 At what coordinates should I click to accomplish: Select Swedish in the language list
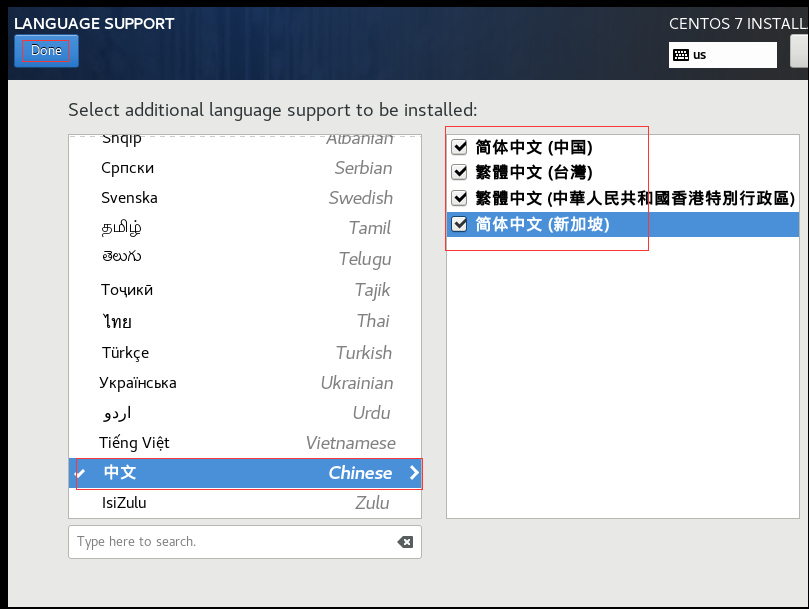[245, 198]
